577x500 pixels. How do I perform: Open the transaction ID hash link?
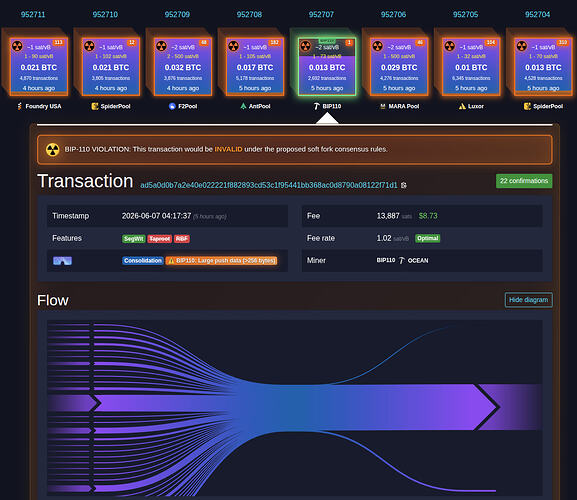269,185
